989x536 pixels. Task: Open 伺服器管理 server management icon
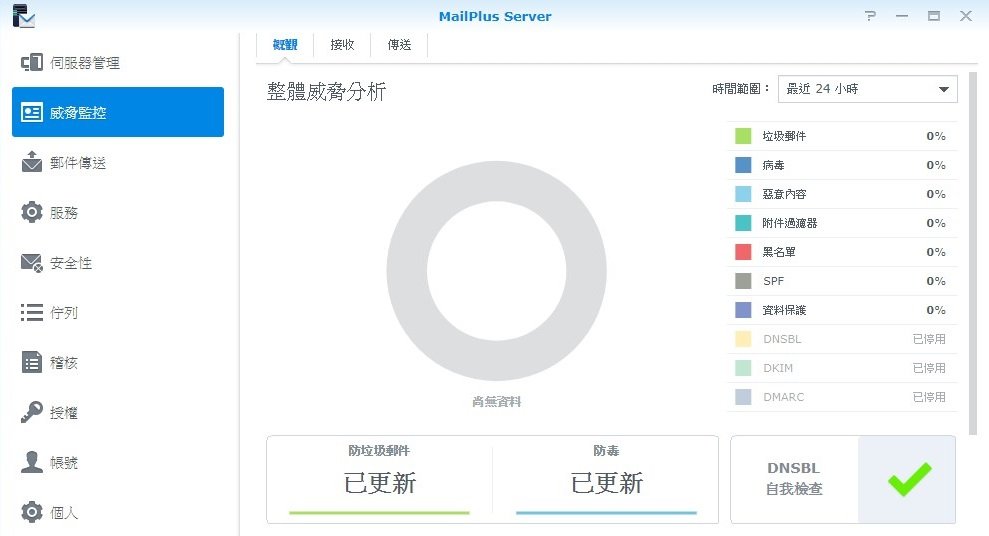(x=32, y=62)
